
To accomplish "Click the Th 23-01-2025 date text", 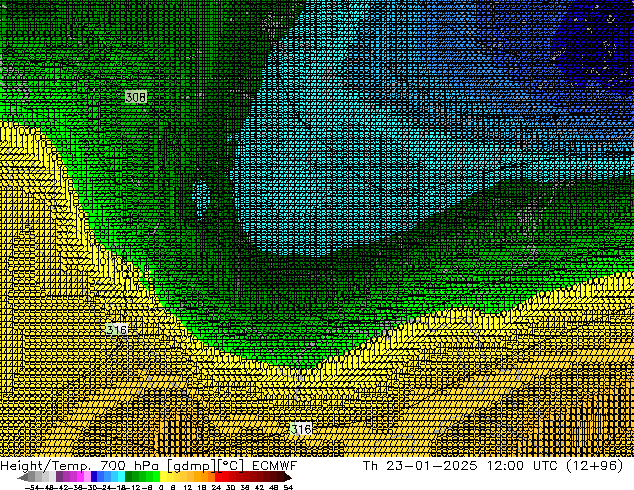I will pos(420,466).
